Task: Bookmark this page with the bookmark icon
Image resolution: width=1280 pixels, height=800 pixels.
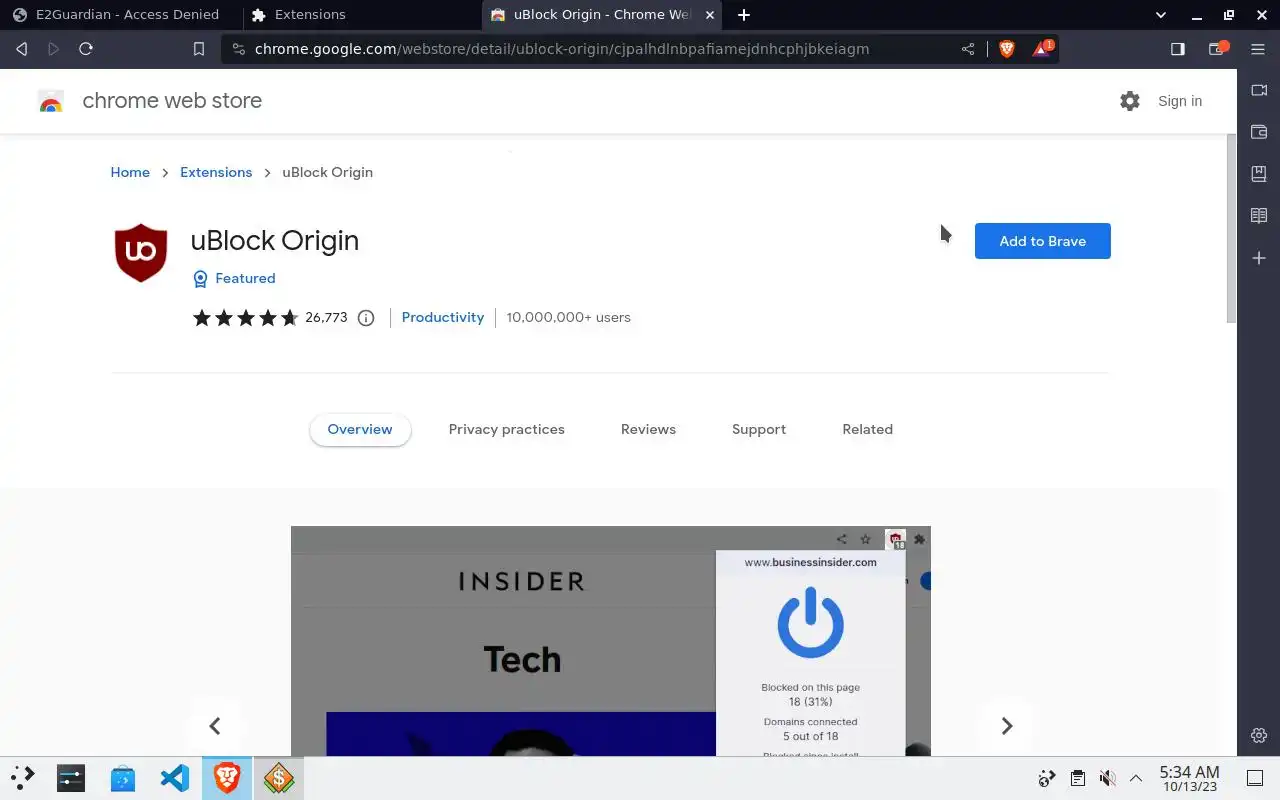Action: pos(199,49)
